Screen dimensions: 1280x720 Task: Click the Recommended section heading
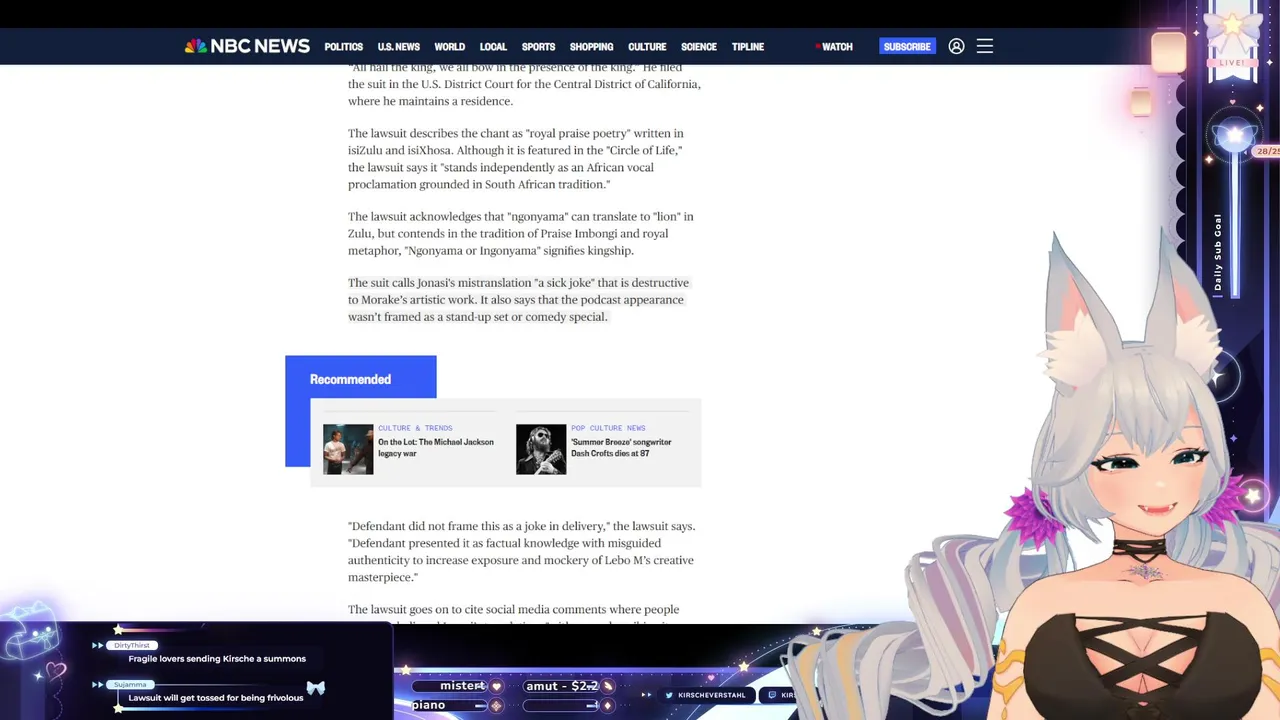coord(350,379)
